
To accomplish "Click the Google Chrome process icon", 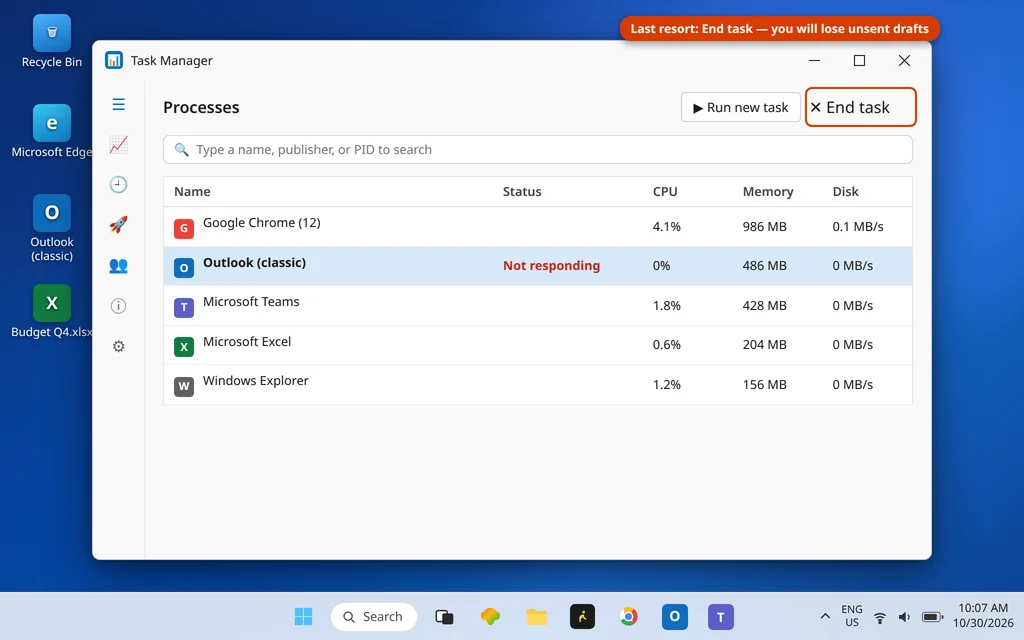I will (x=184, y=228).
